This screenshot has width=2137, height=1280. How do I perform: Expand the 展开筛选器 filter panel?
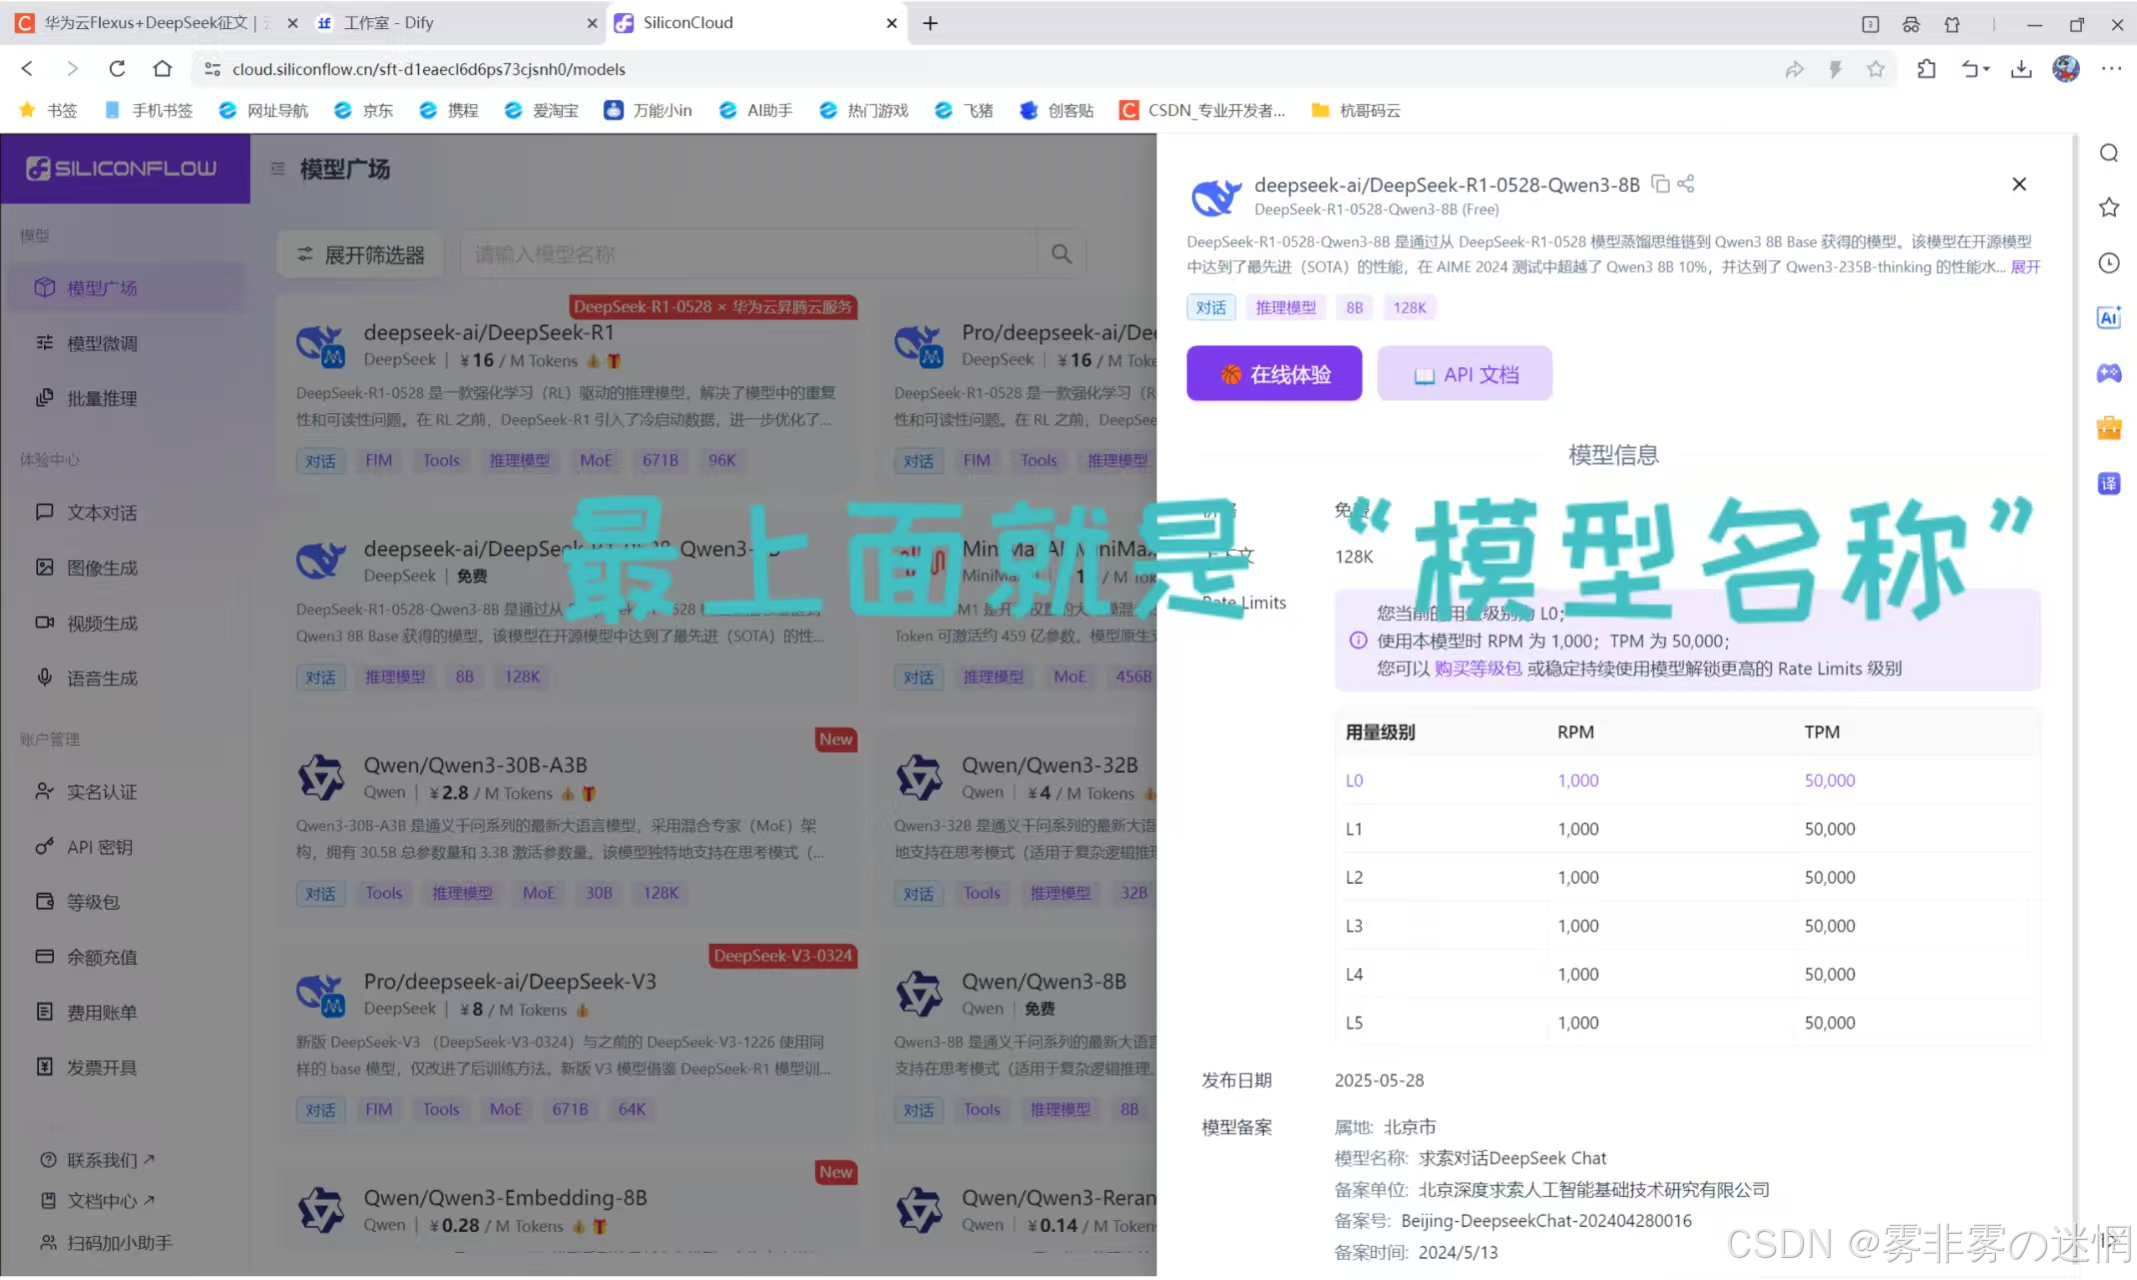[x=360, y=254]
